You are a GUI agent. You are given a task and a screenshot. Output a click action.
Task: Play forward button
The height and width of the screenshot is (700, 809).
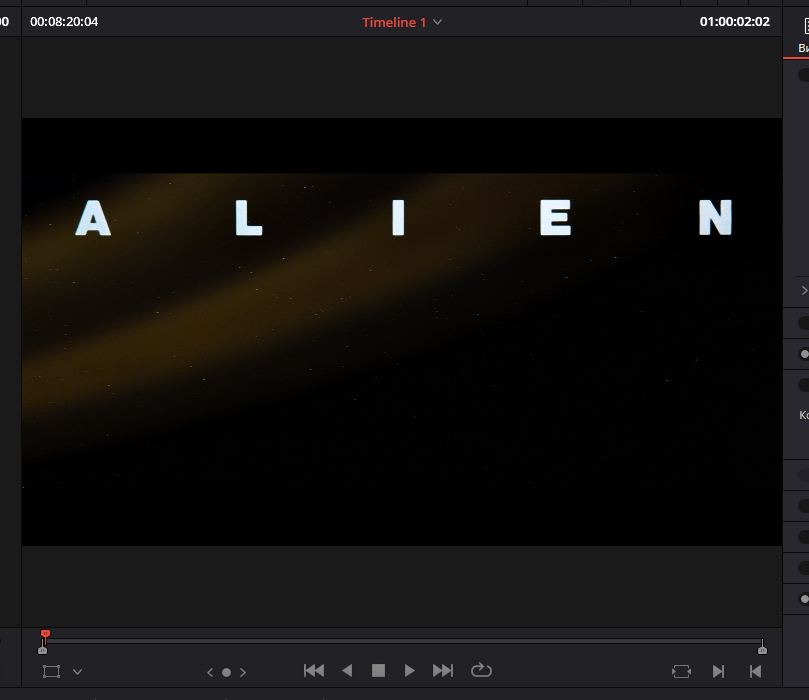[410, 671]
